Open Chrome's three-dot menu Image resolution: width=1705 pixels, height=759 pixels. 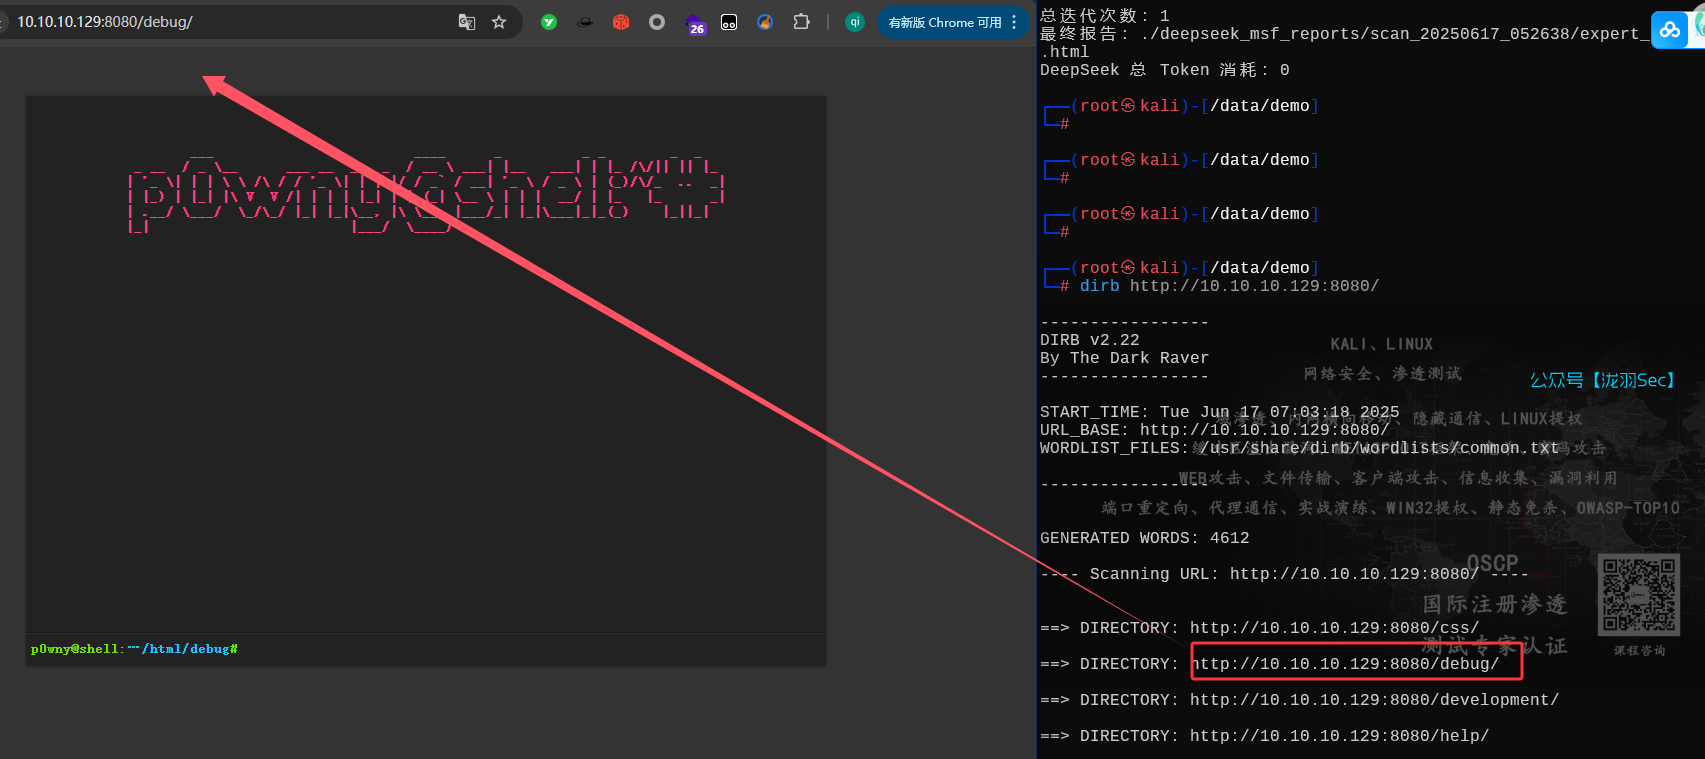[1014, 22]
